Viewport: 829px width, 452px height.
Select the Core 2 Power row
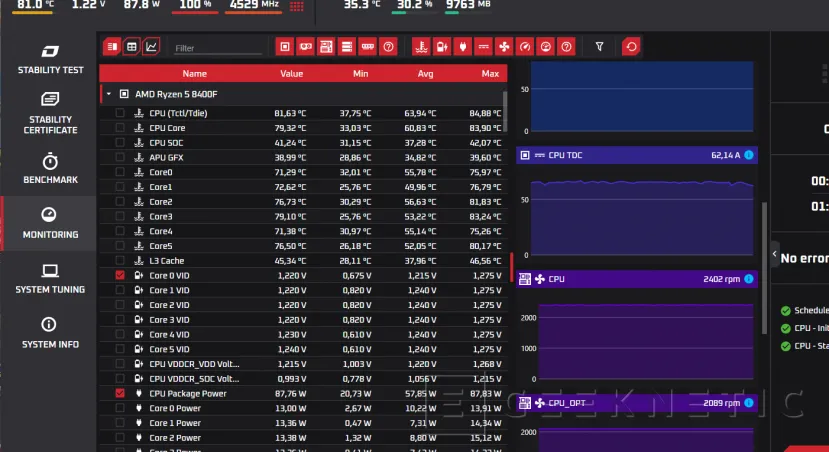tap(303, 437)
